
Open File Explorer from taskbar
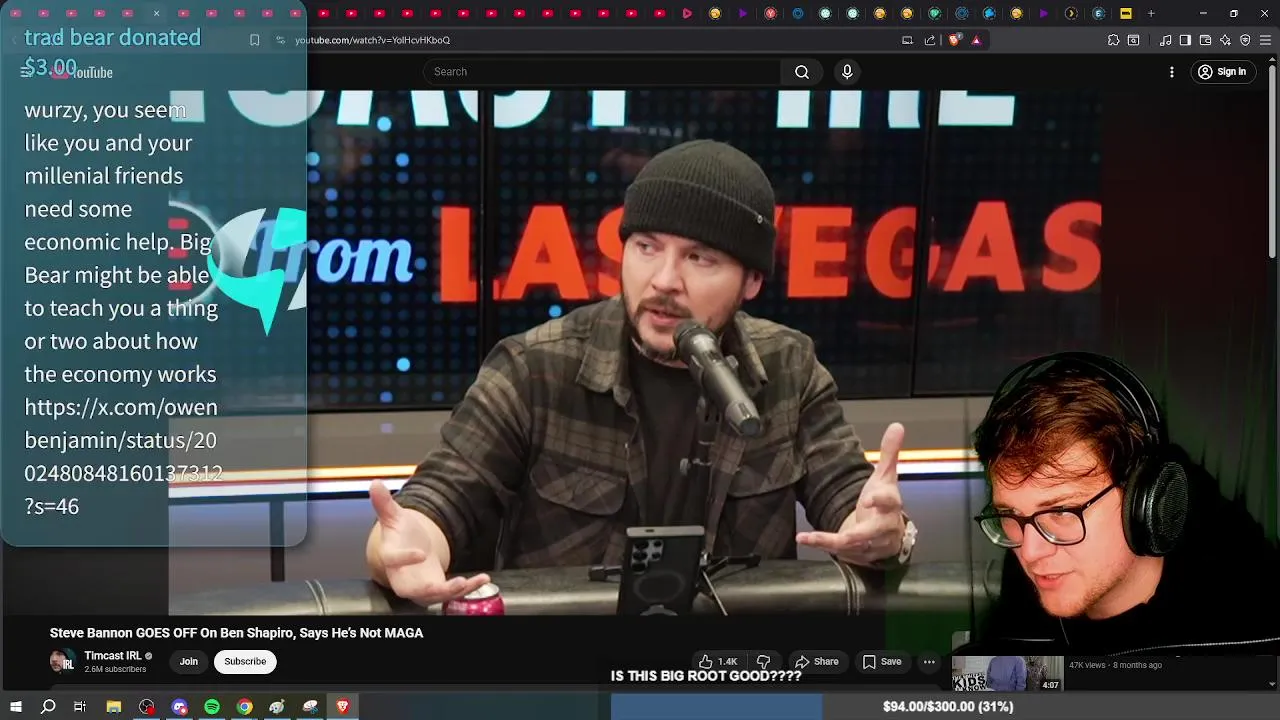pyautogui.click(x=114, y=706)
